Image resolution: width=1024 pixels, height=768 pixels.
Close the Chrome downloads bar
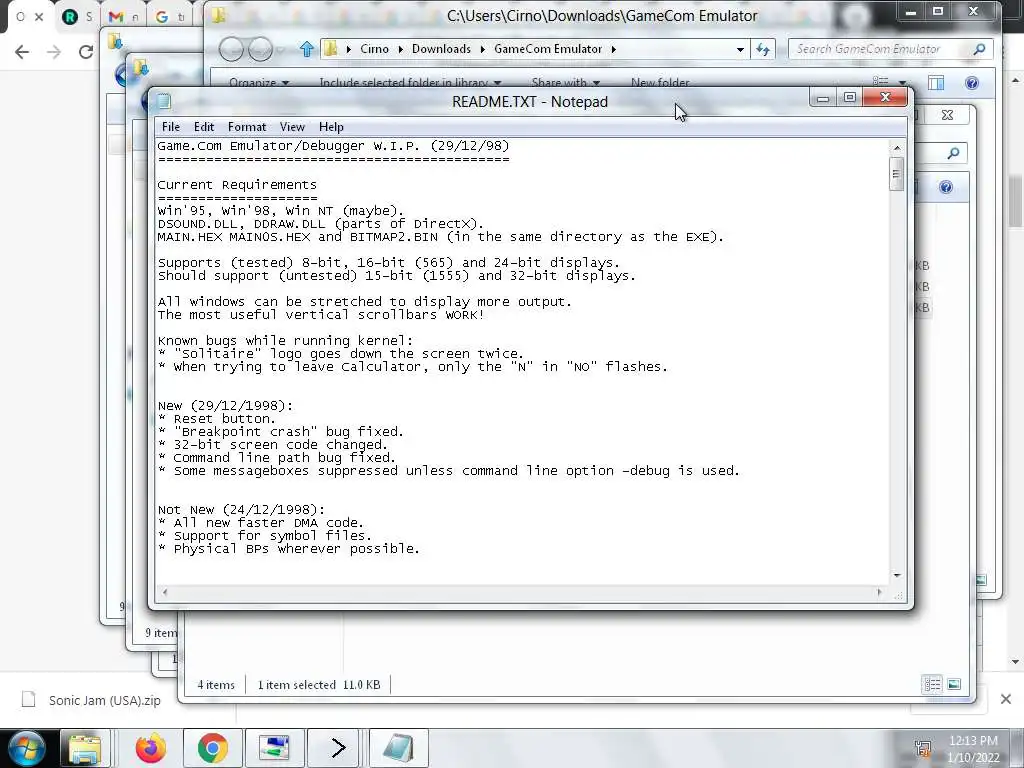coord(1006,699)
